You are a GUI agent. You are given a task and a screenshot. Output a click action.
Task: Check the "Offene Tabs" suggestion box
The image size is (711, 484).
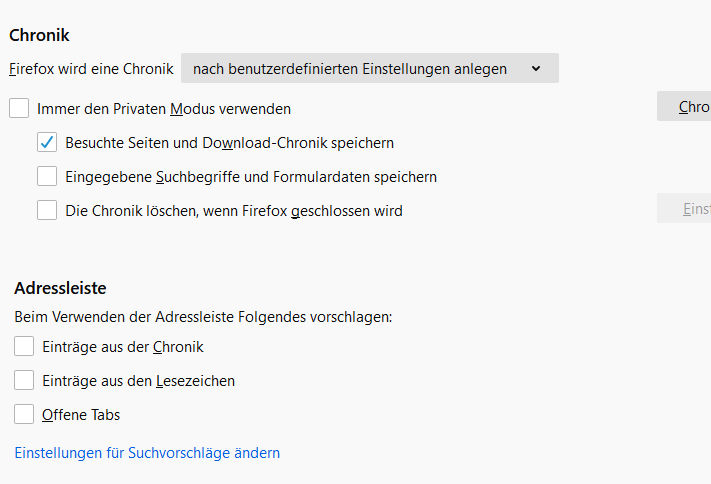coord(24,414)
